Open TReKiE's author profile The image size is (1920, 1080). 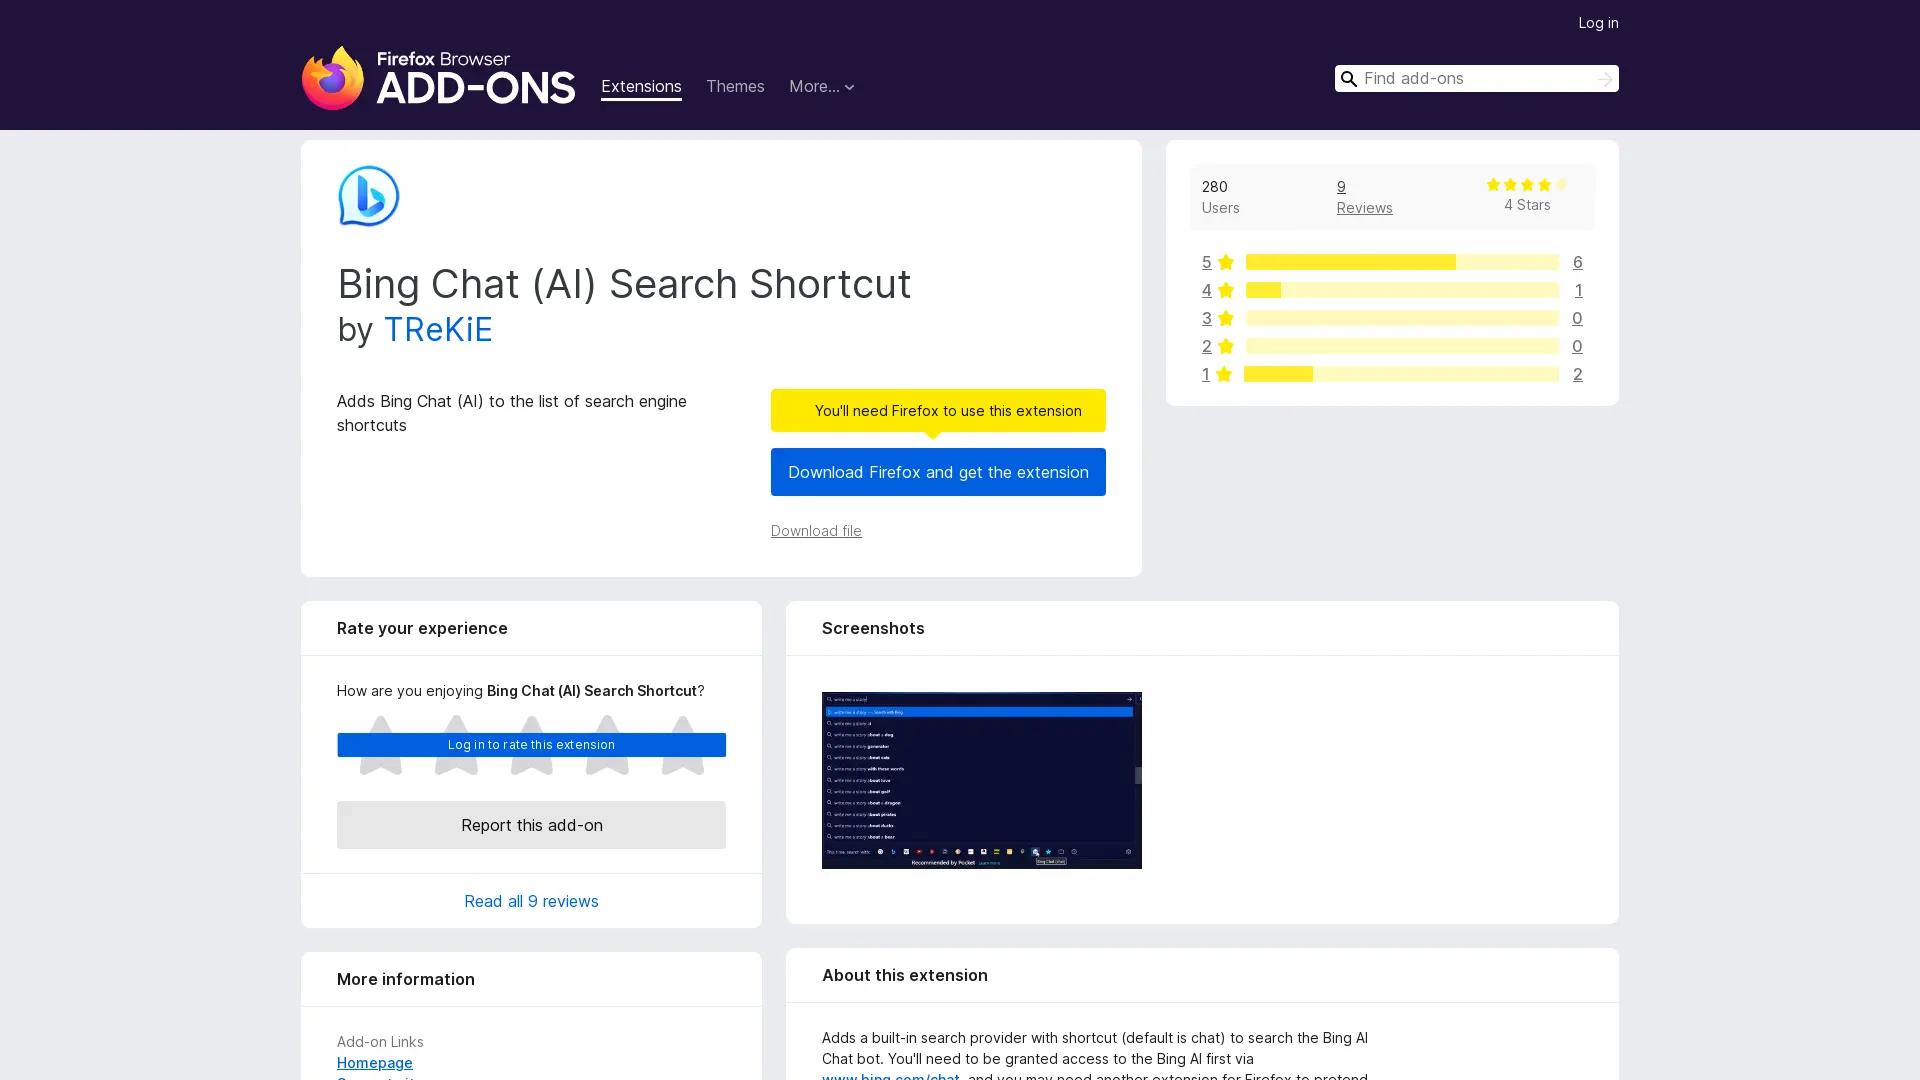coord(438,330)
